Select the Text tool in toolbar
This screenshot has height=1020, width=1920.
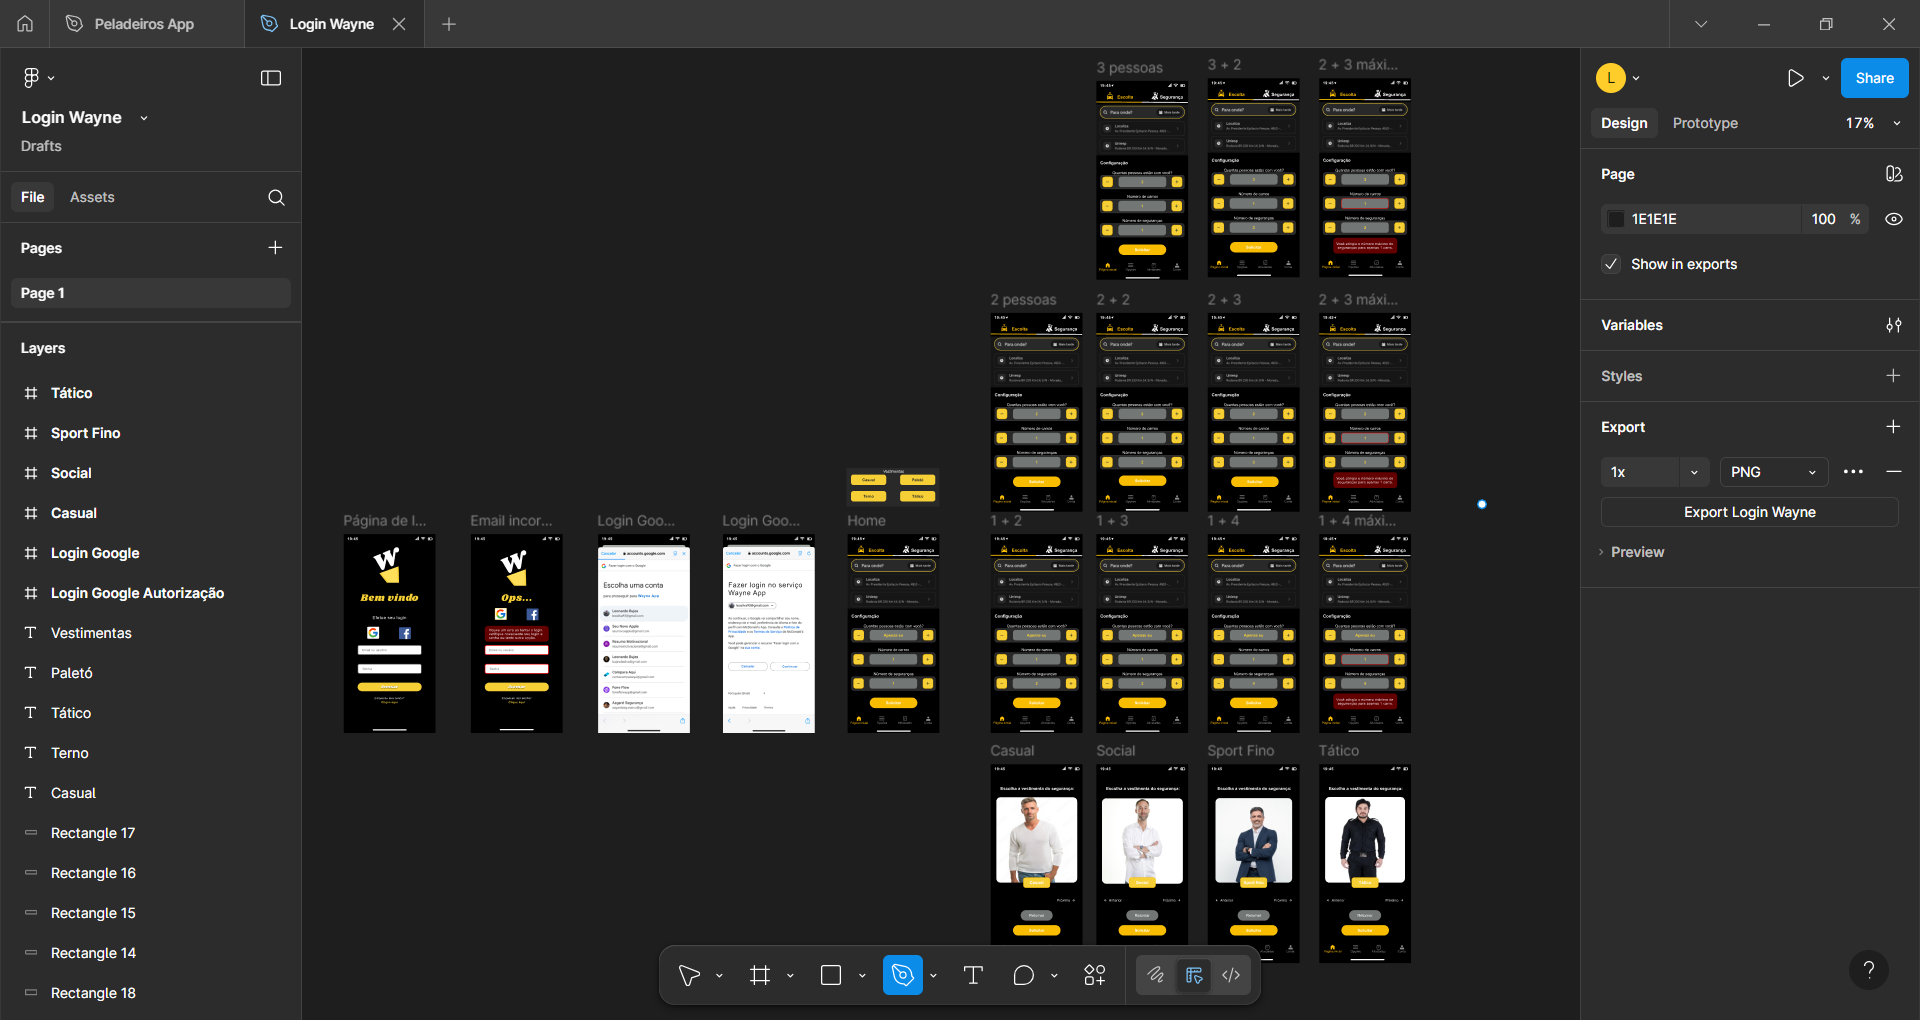click(x=973, y=975)
